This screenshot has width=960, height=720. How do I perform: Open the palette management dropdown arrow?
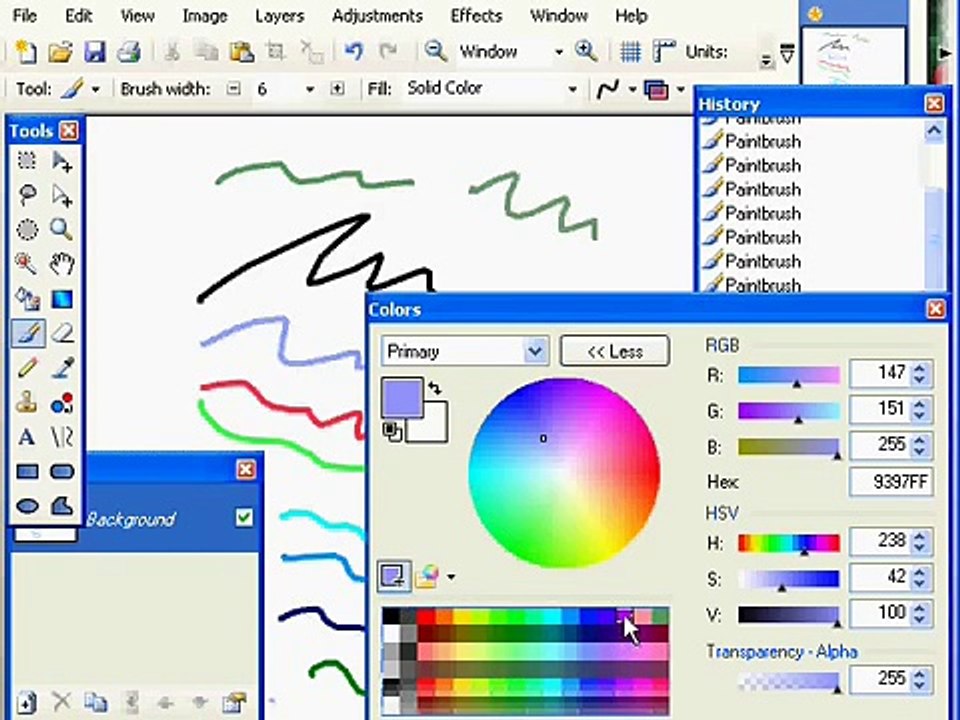[451, 577]
